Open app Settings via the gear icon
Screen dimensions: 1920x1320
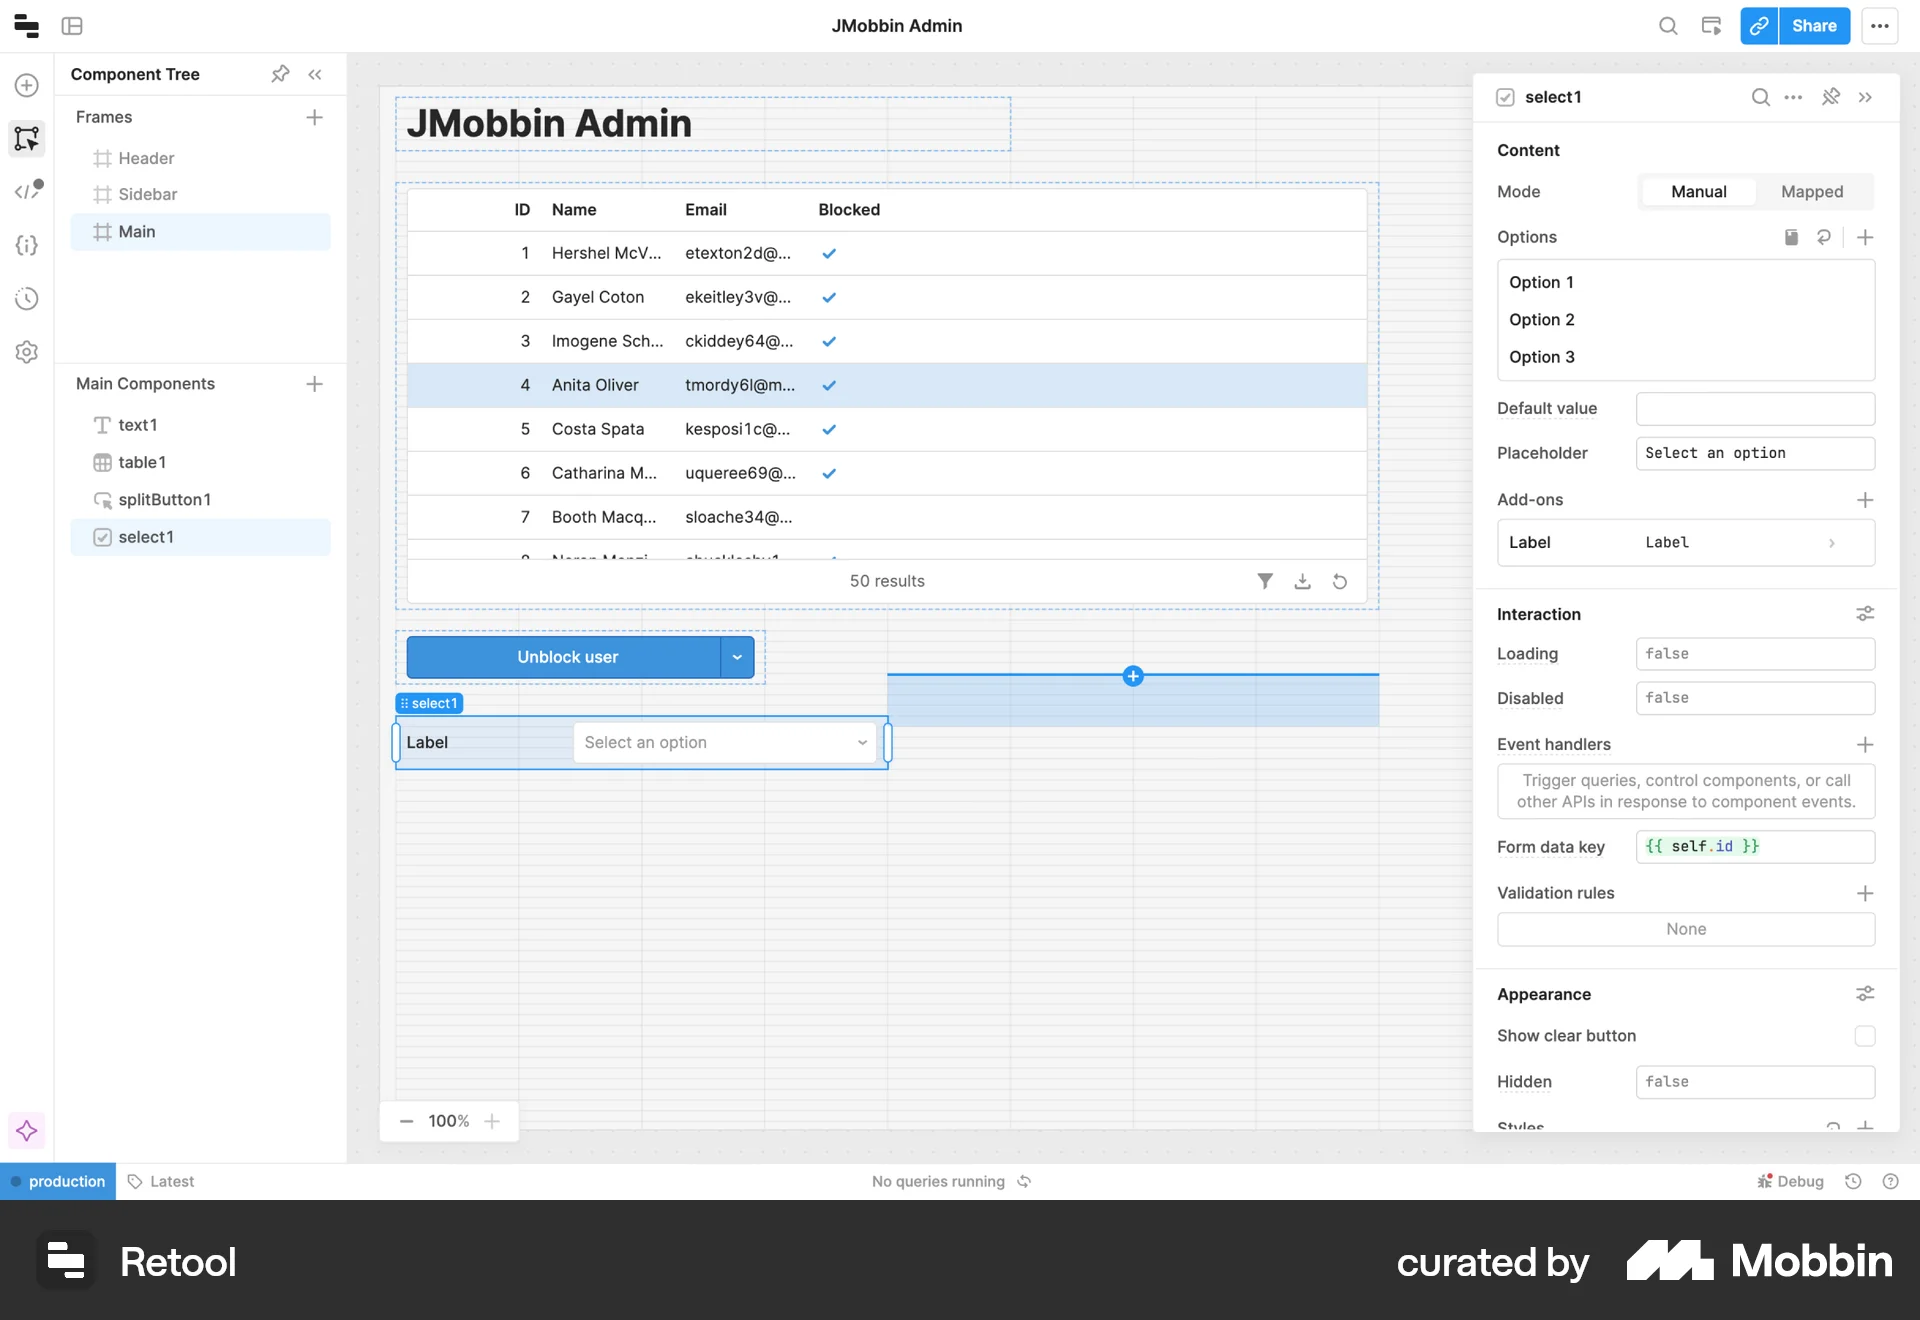(x=26, y=351)
